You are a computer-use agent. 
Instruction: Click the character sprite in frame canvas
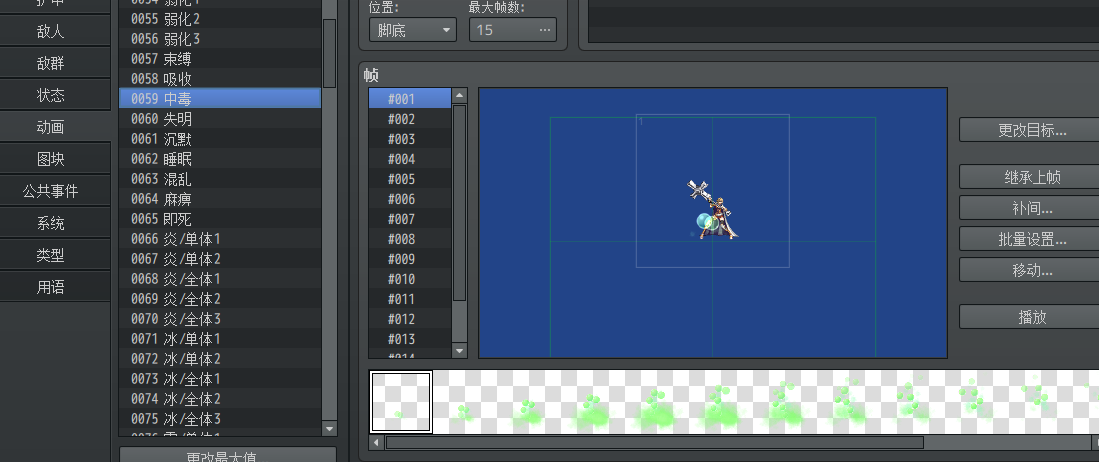click(713, 210)
